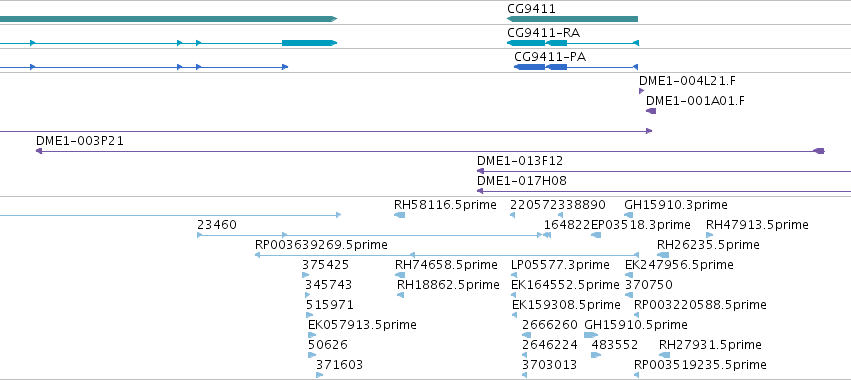Click the EK057913.5prime feature arrow
This screenshot has height=380, width=851.
(312, 335)
